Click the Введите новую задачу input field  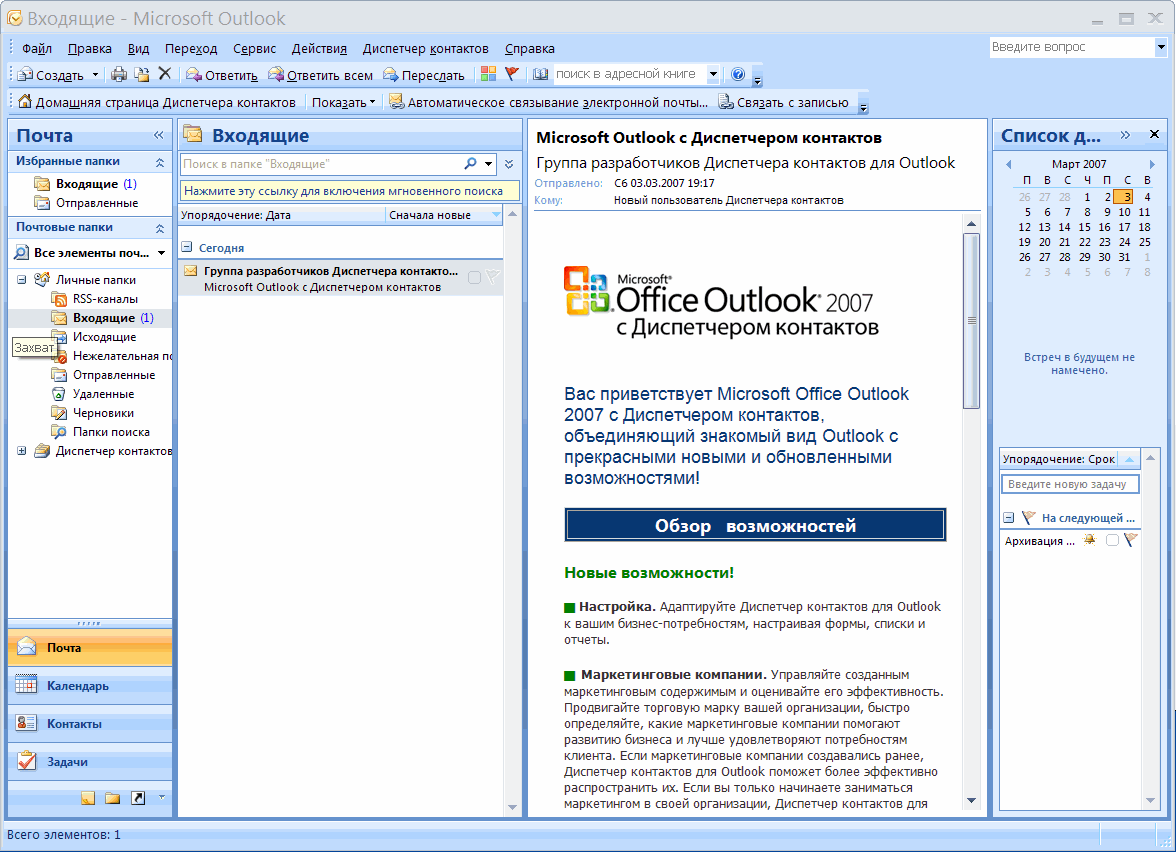pos(1070,484)
